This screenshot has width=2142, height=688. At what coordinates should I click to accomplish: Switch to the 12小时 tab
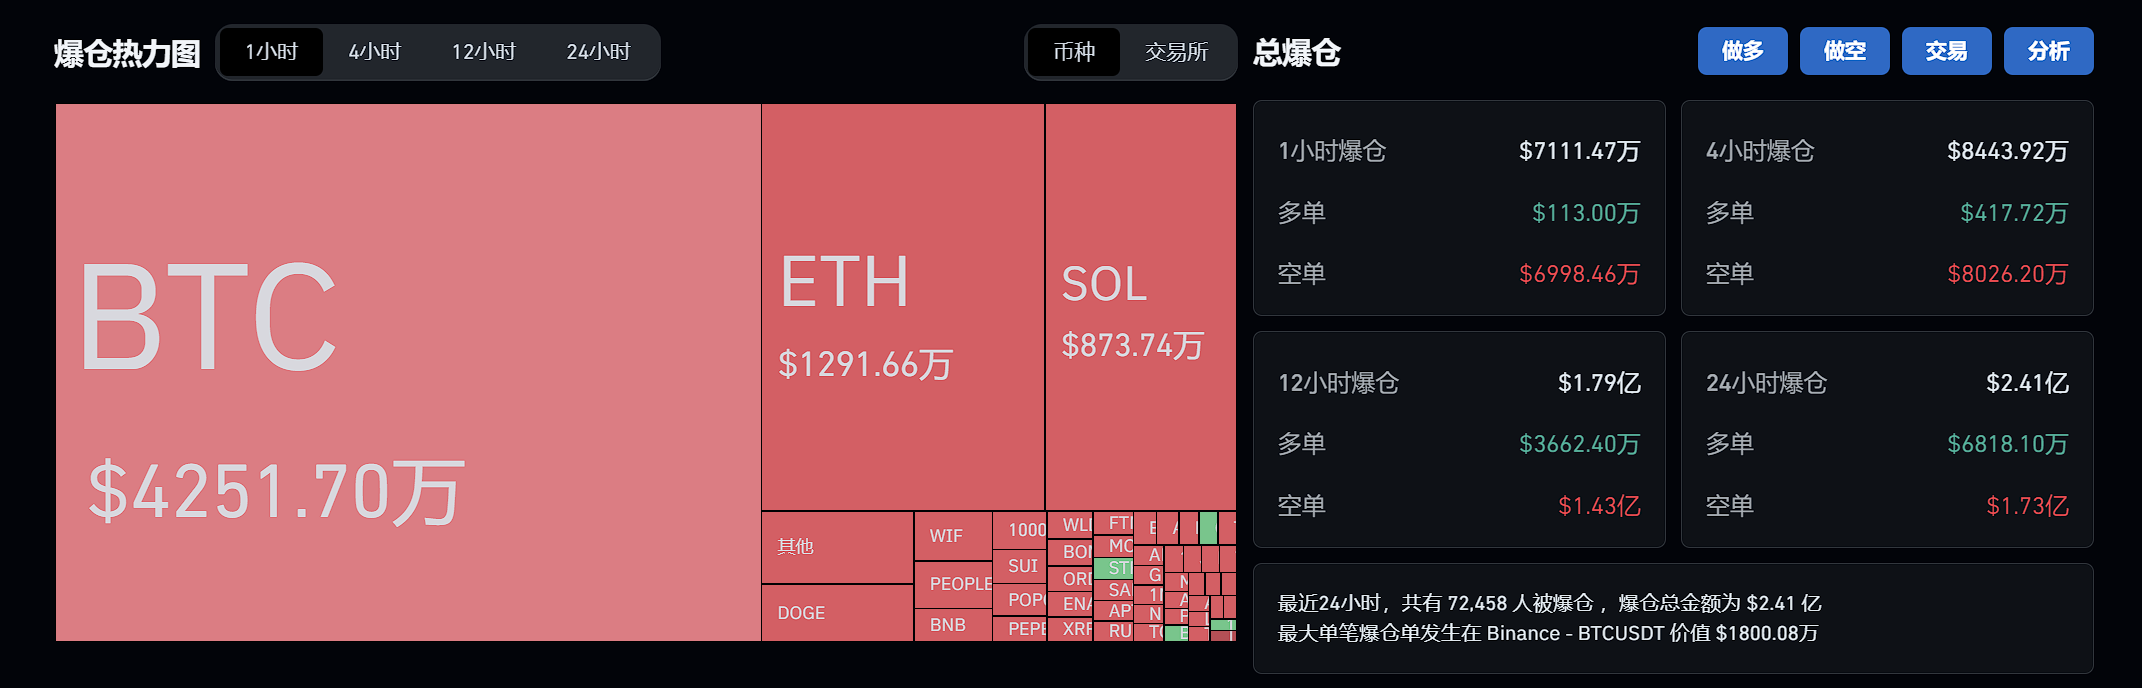click(x=484, y=52)
